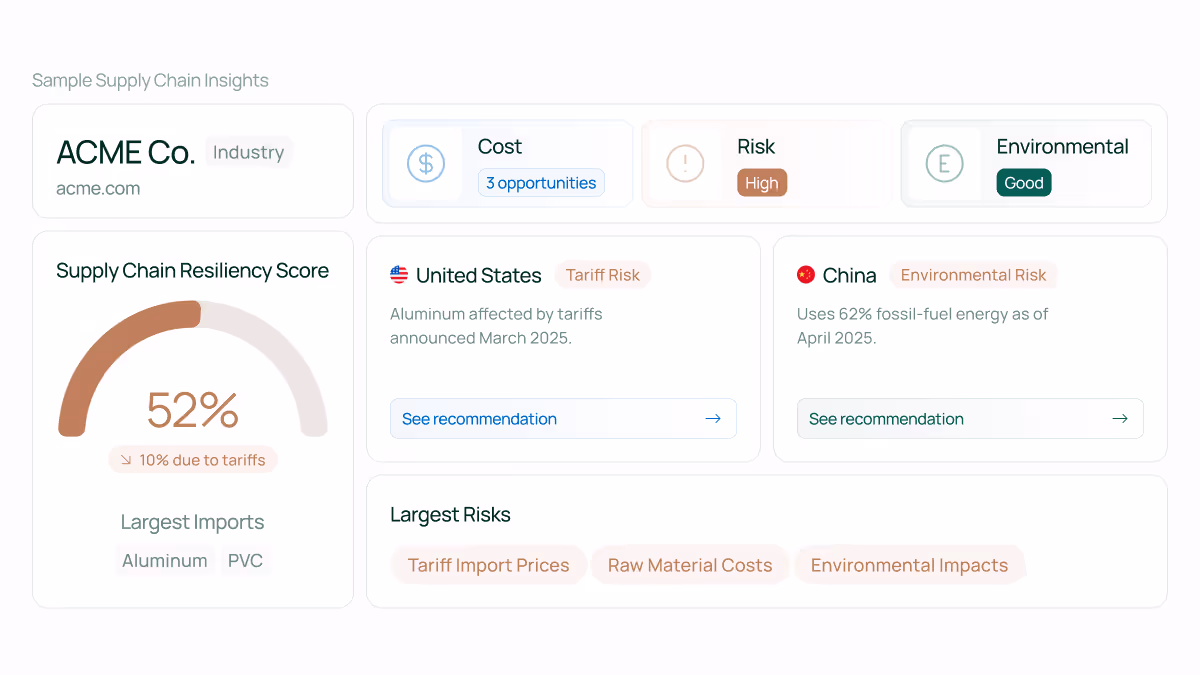Open the acme.com link

(98, 188)
